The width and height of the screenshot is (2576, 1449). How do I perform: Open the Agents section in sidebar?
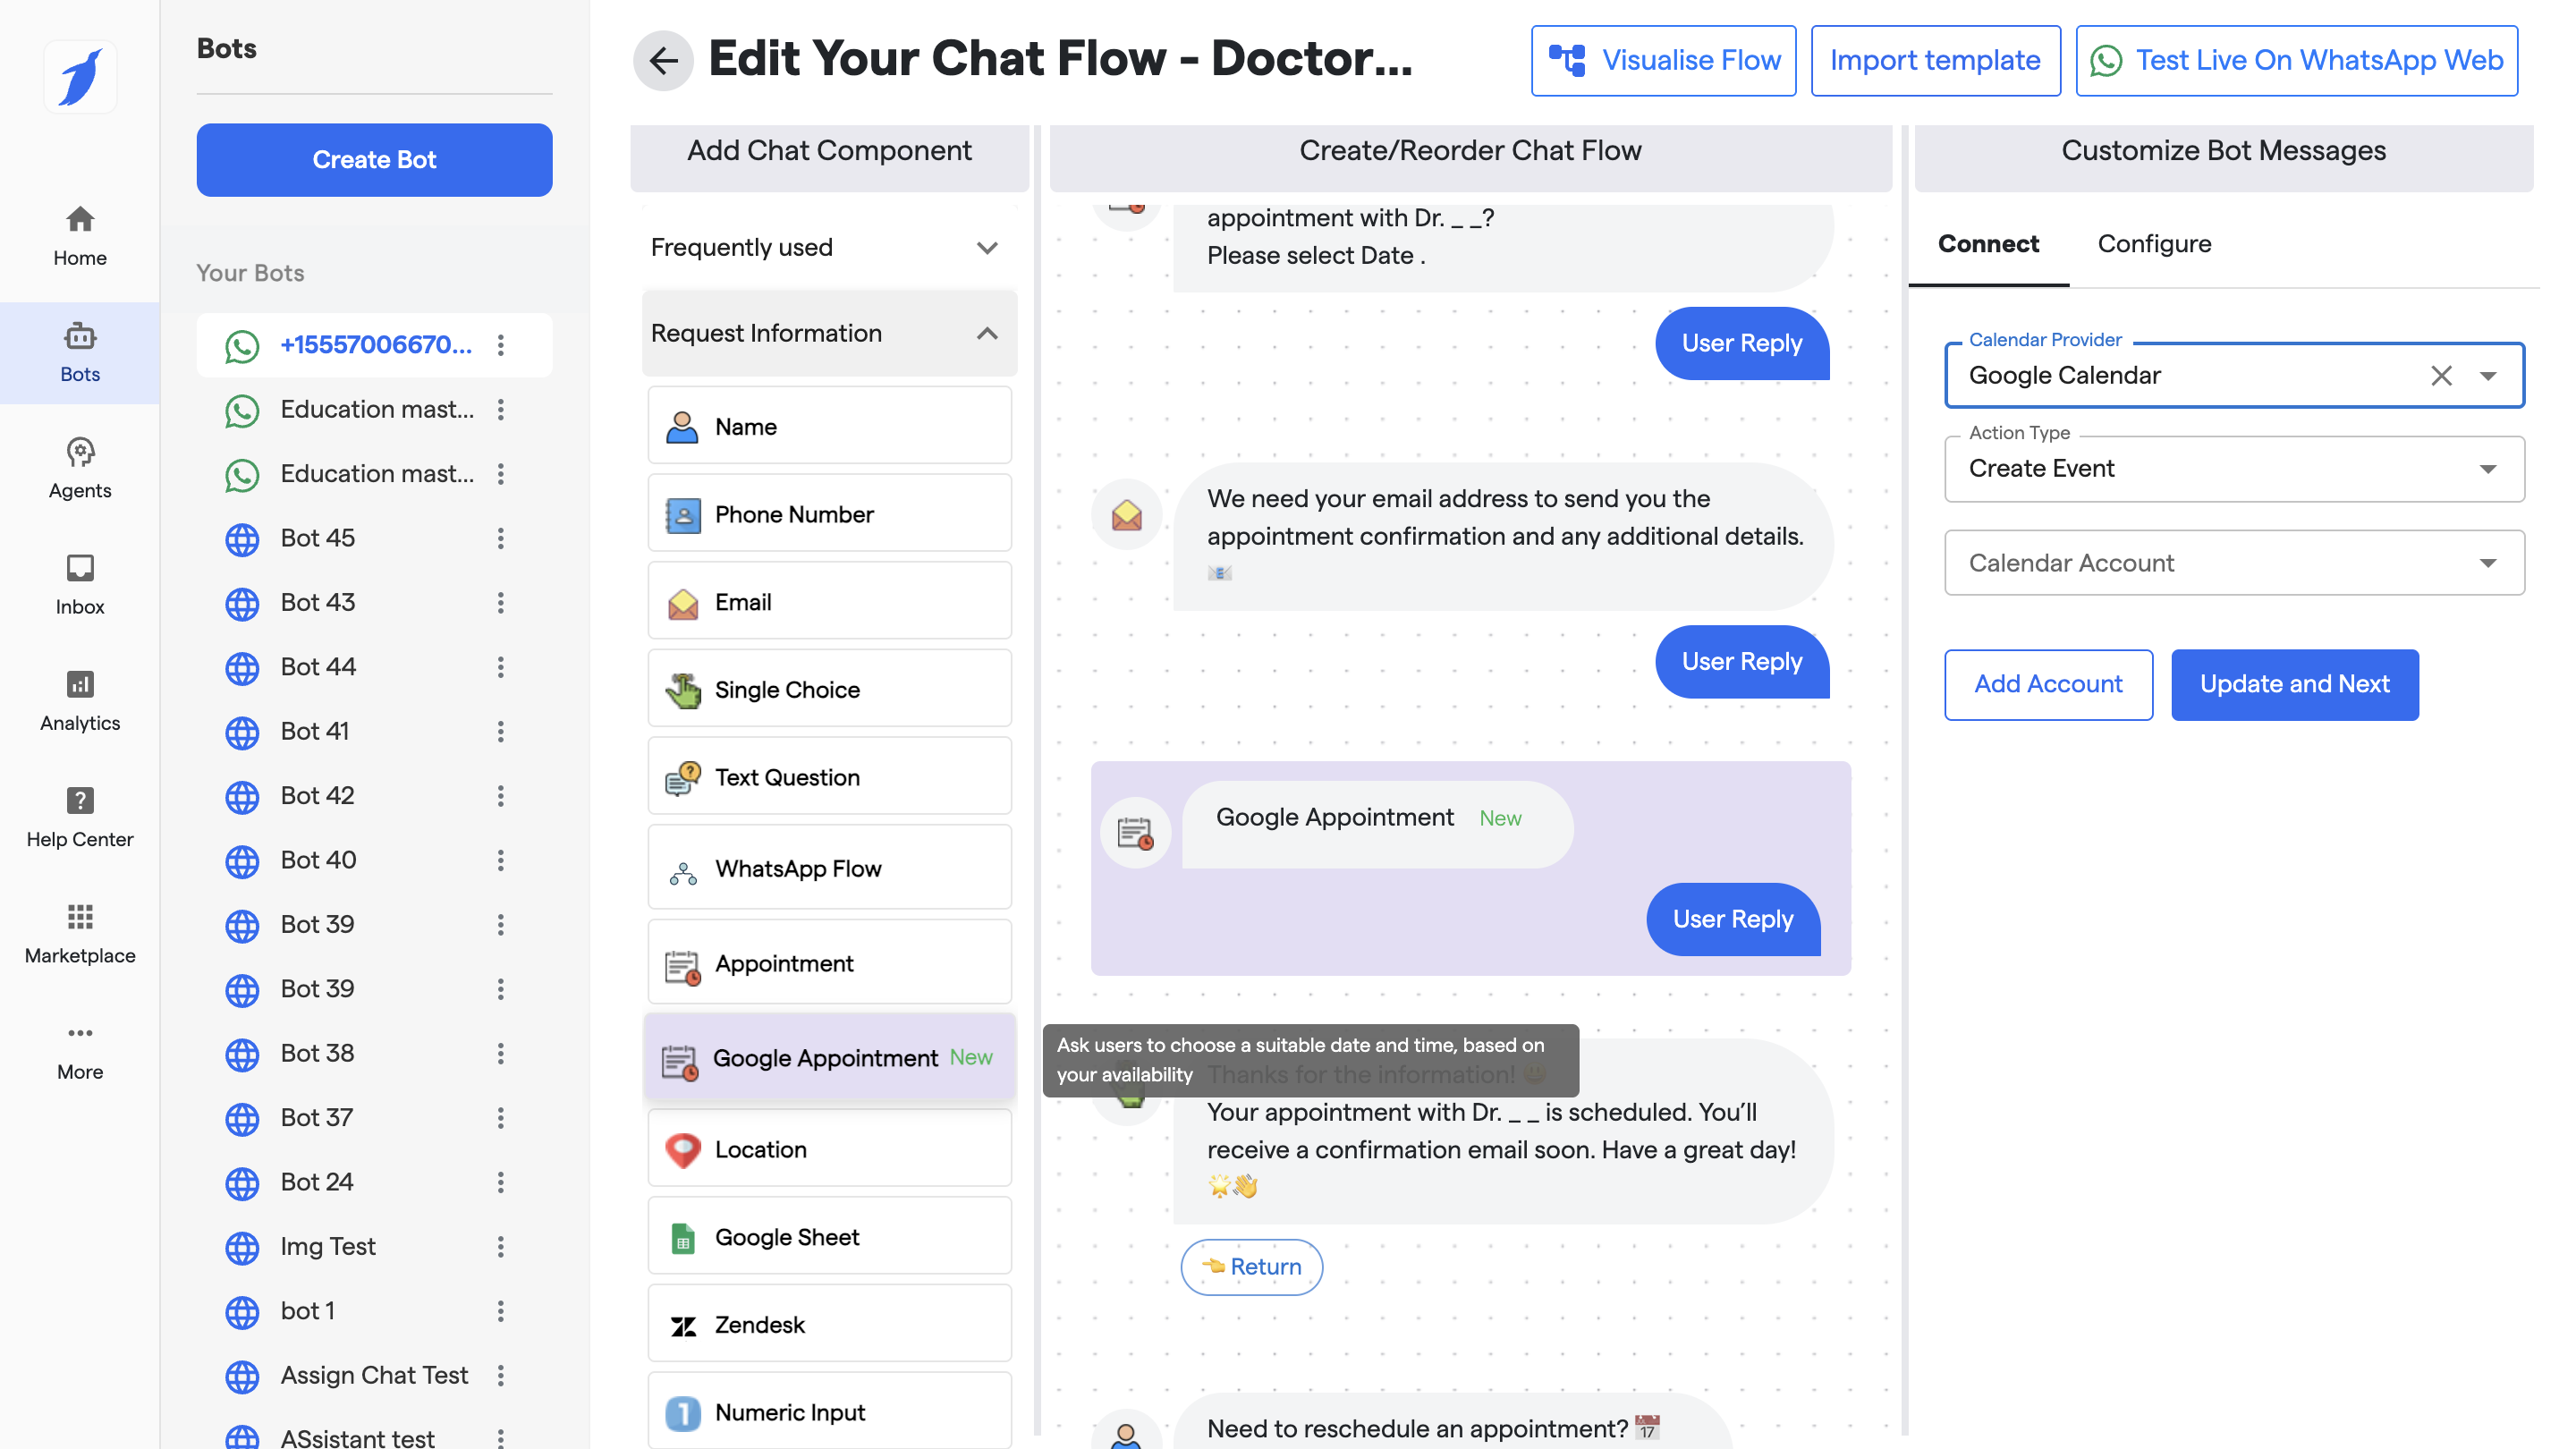[80, 468]
